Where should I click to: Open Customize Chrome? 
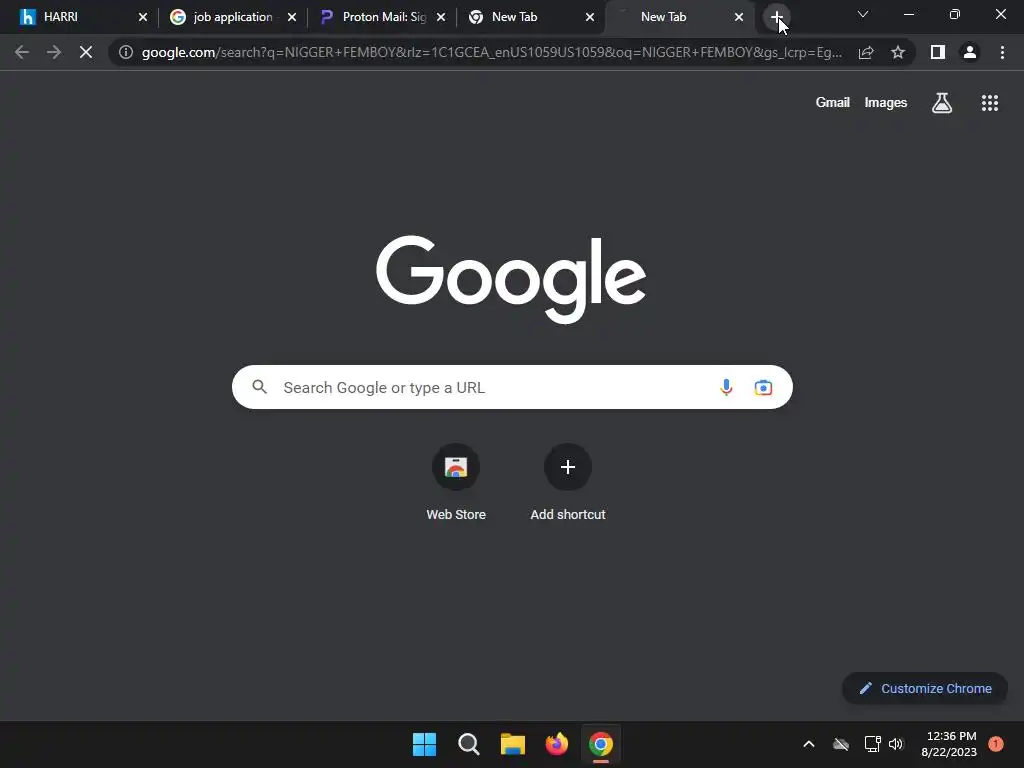(925, 688)
